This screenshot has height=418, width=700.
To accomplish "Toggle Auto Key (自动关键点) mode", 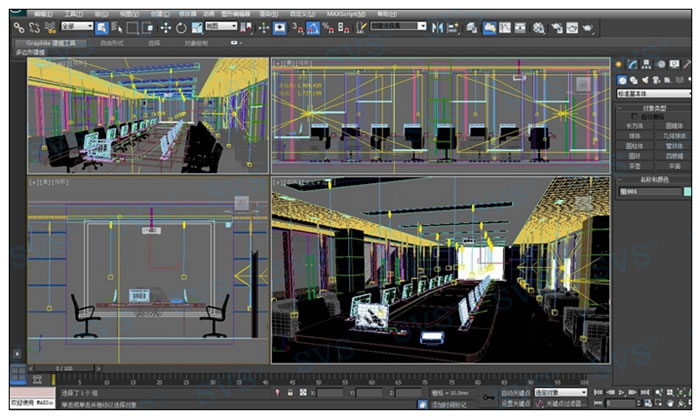I will (515, 393).
